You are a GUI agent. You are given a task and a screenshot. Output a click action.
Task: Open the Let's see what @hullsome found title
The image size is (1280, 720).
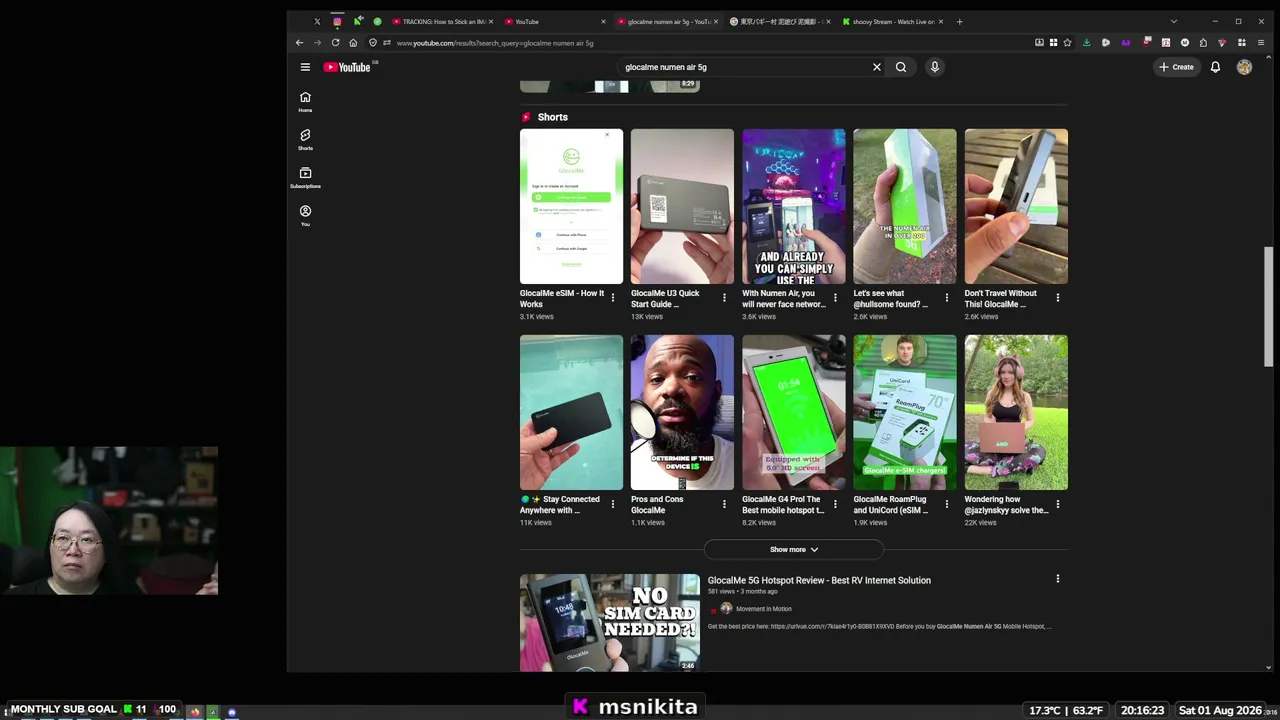[x=891, y=298]
